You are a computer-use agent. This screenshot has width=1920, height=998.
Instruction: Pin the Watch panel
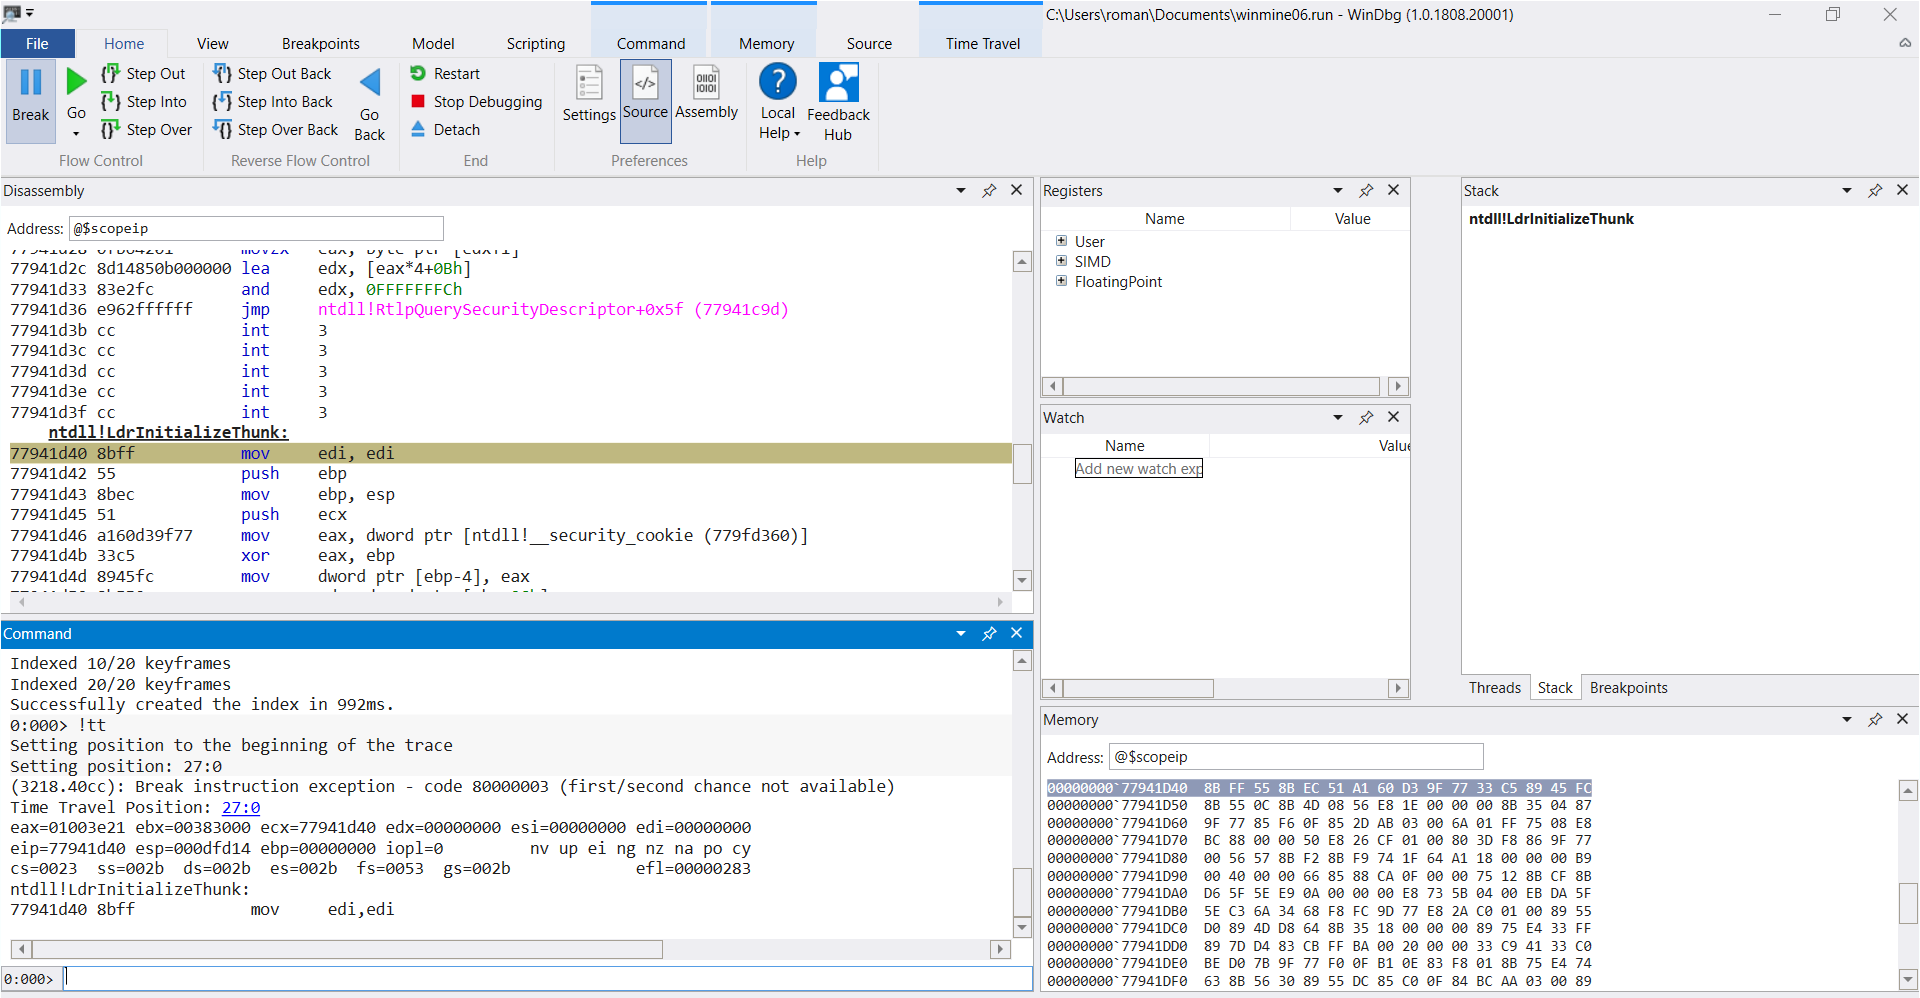[x=1366, y=417]
